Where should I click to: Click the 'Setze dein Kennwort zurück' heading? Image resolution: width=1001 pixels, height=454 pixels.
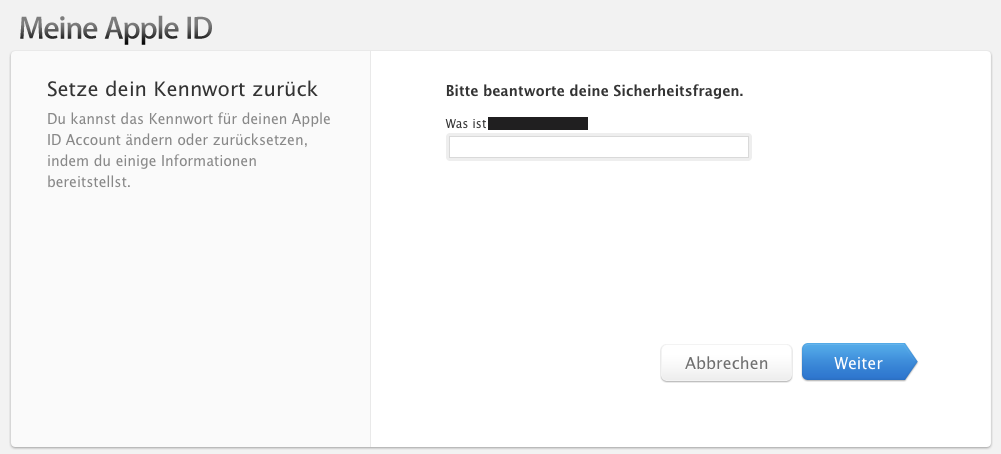tap(183, 89)
